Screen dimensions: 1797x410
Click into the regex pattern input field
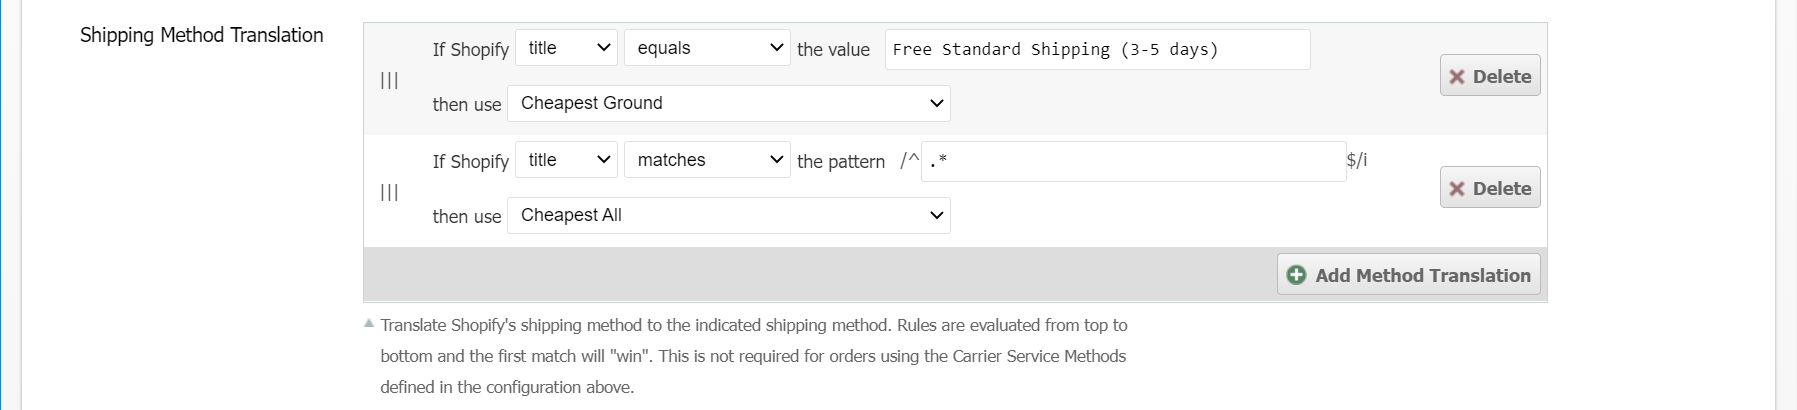[1132, 161]
